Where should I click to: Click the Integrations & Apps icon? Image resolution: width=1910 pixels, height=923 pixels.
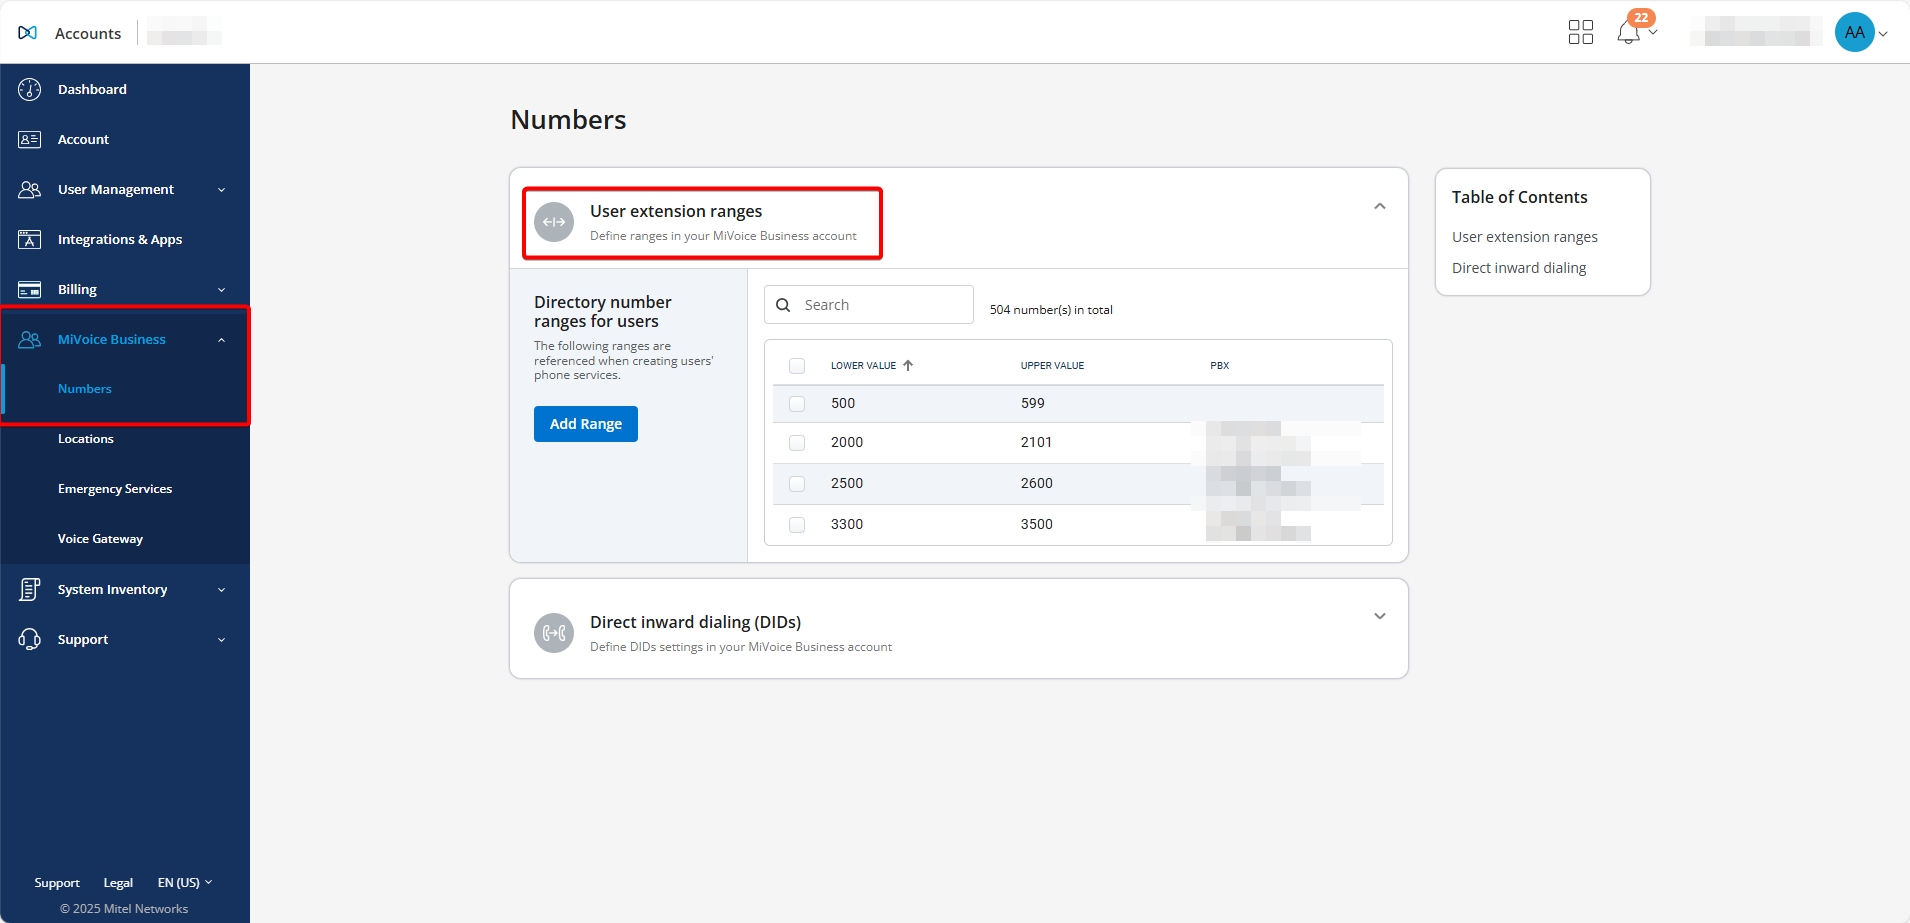coord(30,239)
